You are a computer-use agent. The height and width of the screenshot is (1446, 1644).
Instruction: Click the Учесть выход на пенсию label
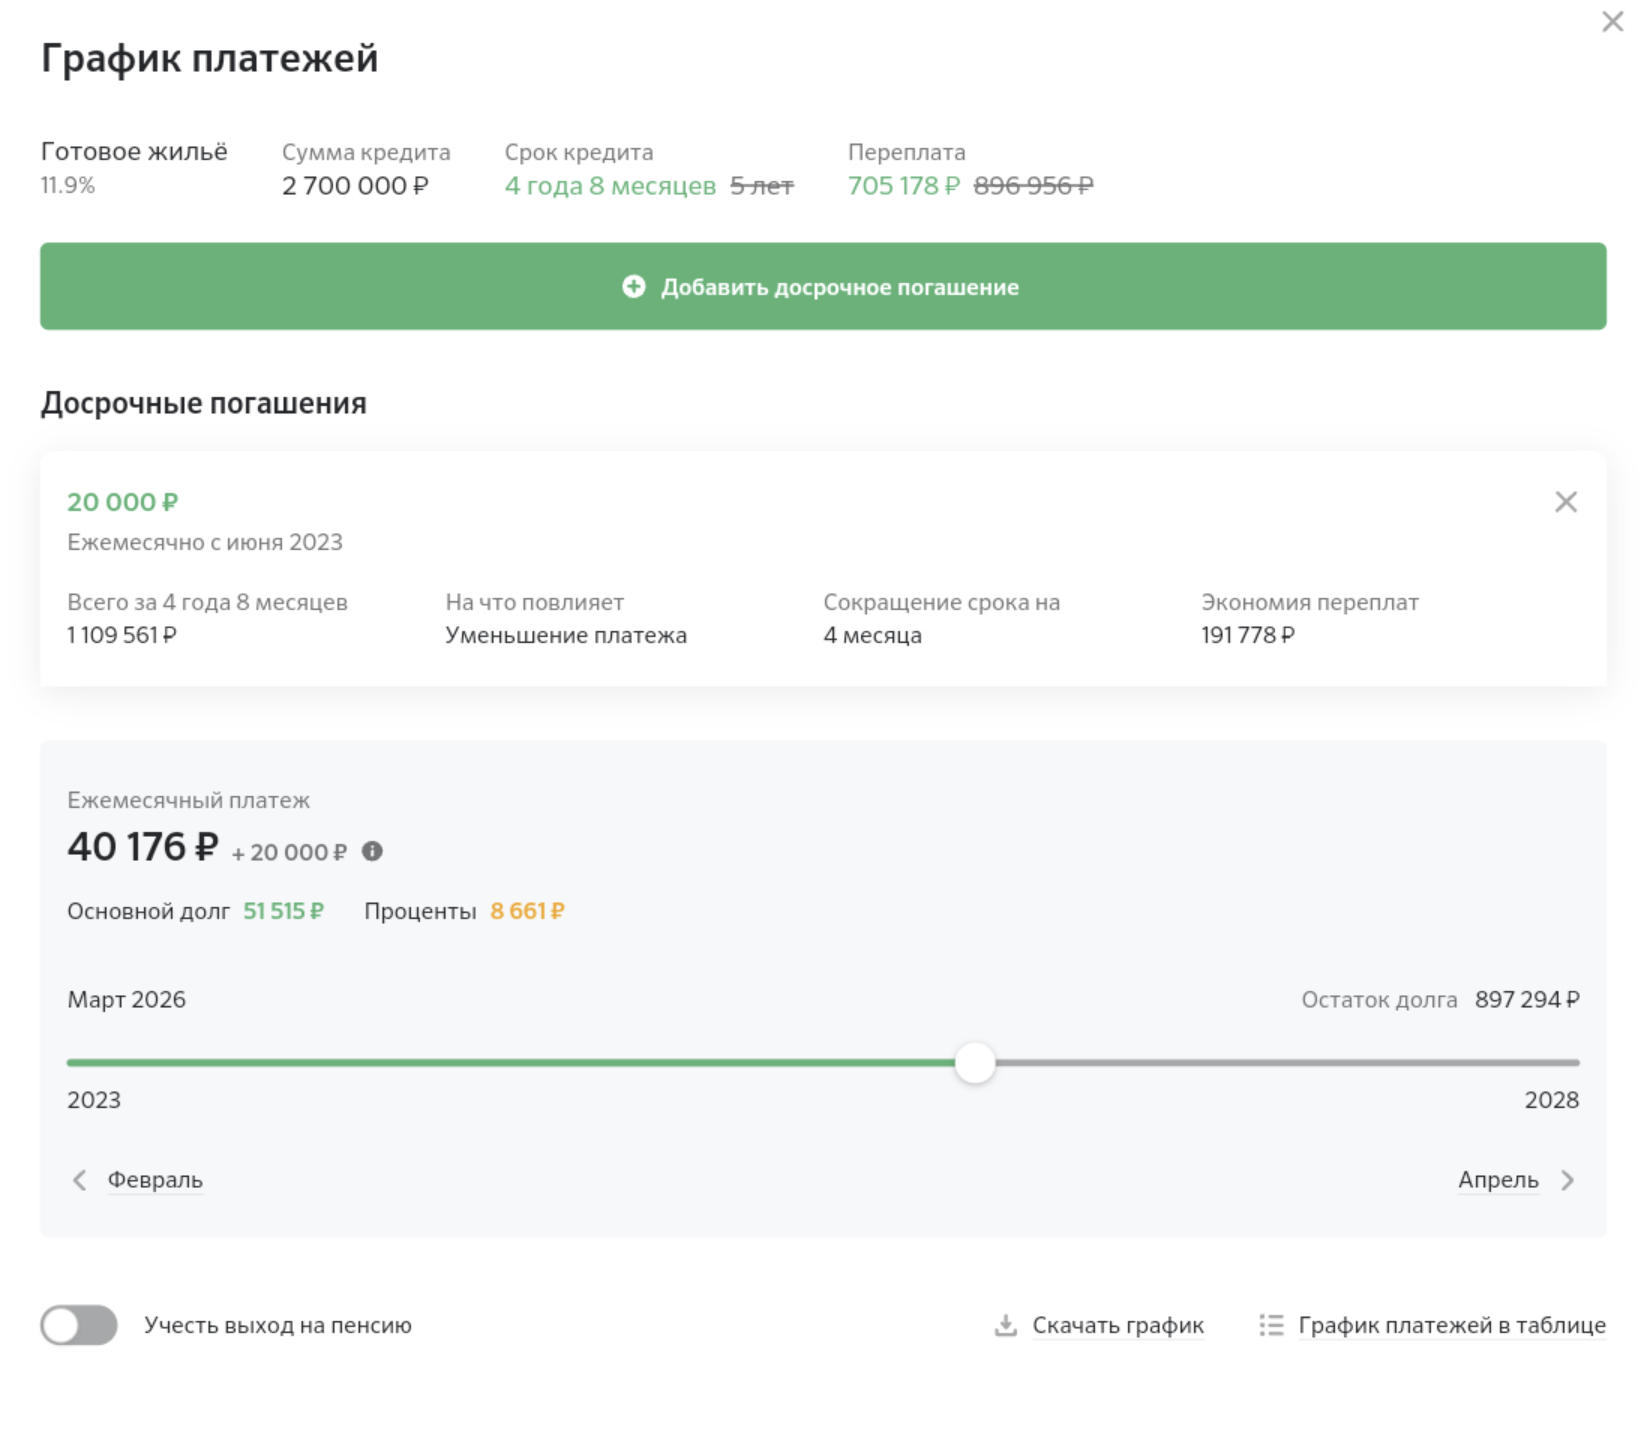click(x=277, y=1325)
